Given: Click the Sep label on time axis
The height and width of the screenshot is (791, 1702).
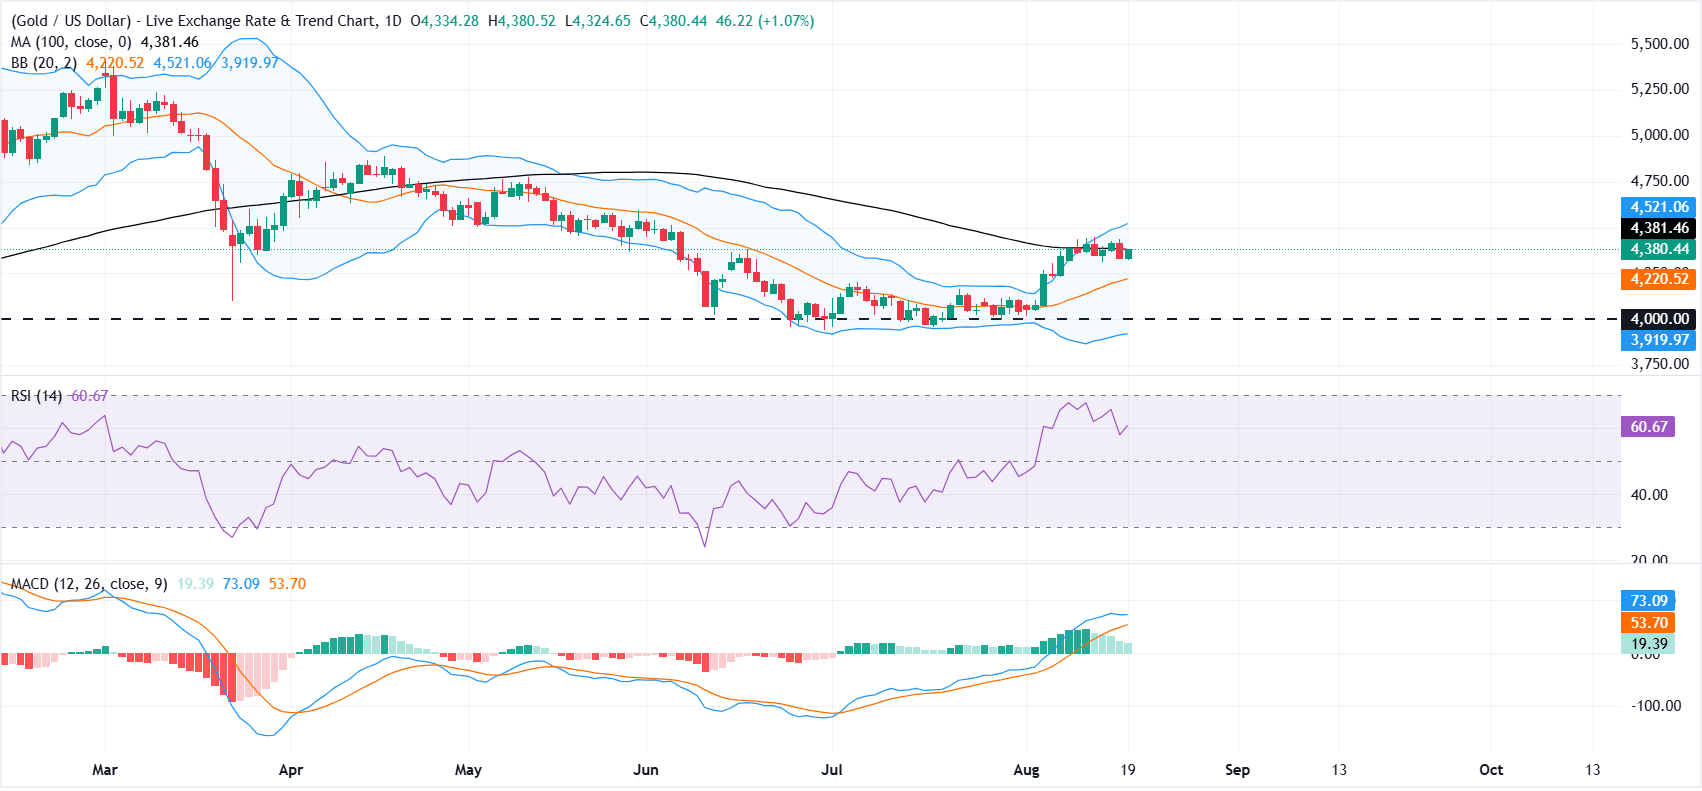Looking at the screenshot, I should click(x=1238, y=770).
